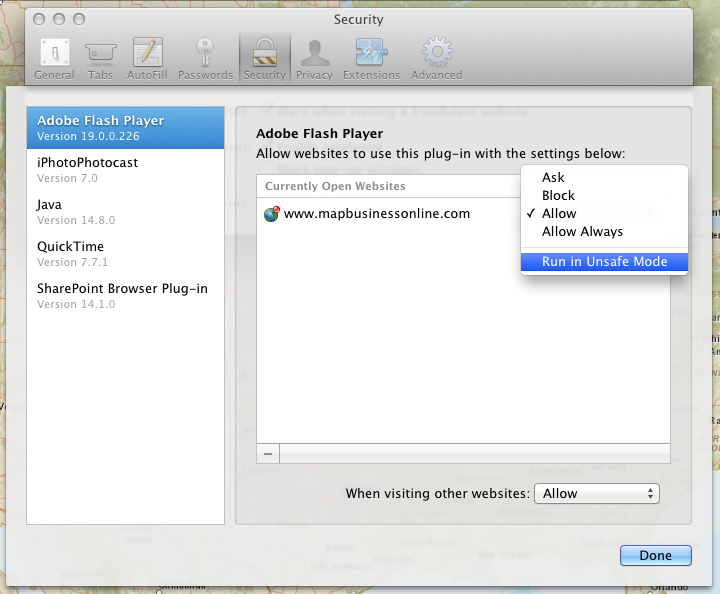720x594 pixels.
Task: Close the Security window
Action: [39, 19]
